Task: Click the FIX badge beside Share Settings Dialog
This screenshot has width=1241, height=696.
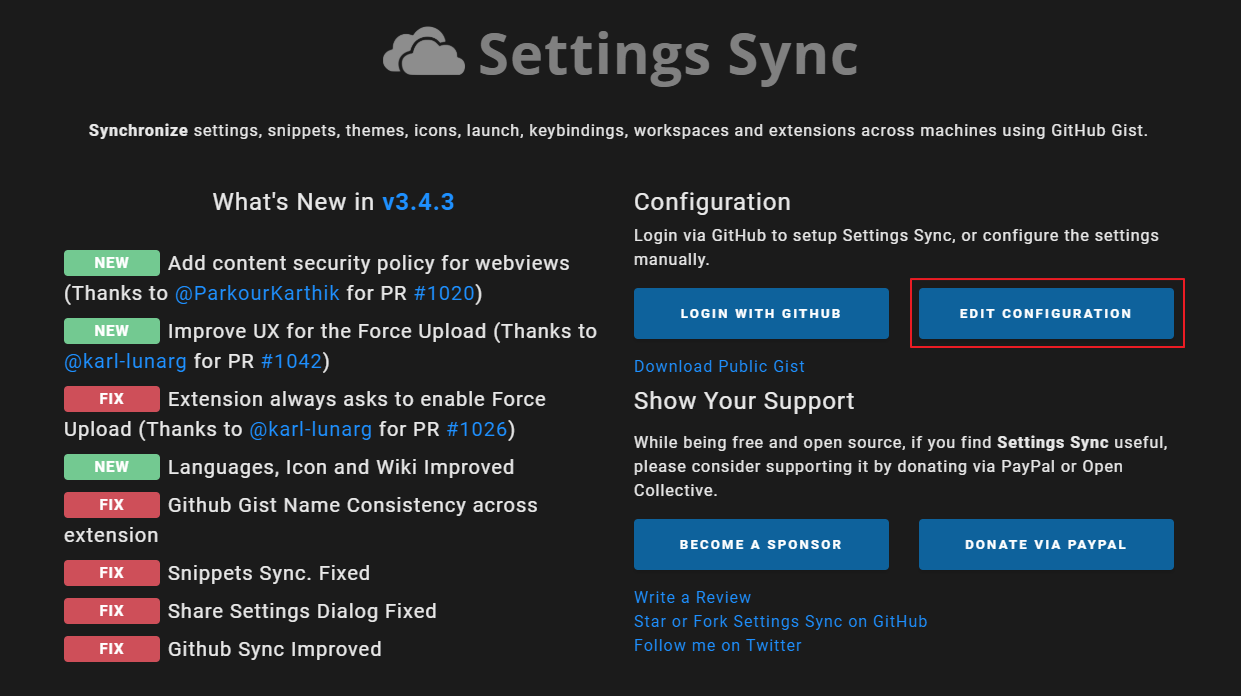Action: tap(112, 611)
